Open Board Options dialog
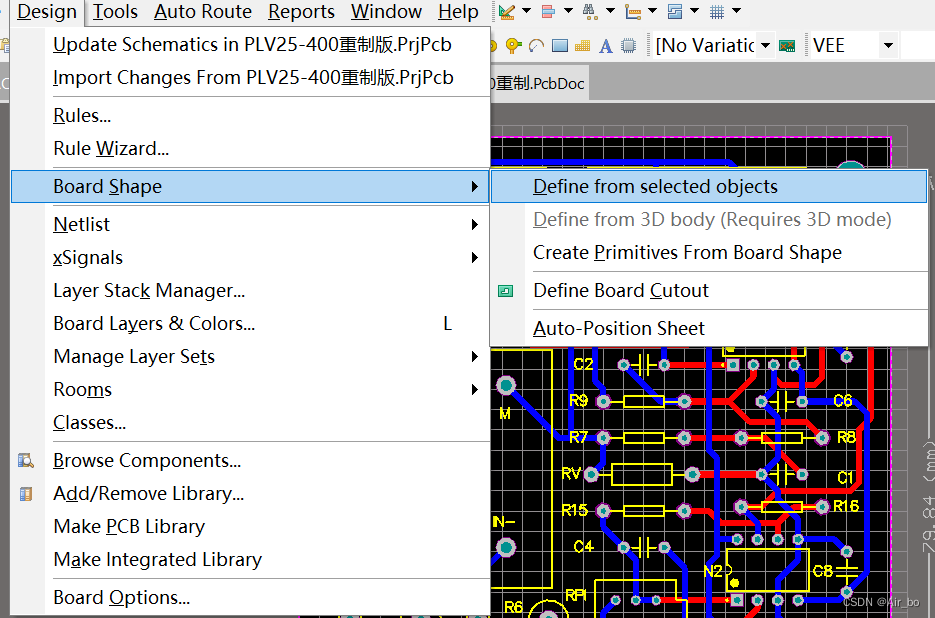This screenshot has width=935, height=618. click(x=121, y=597)
